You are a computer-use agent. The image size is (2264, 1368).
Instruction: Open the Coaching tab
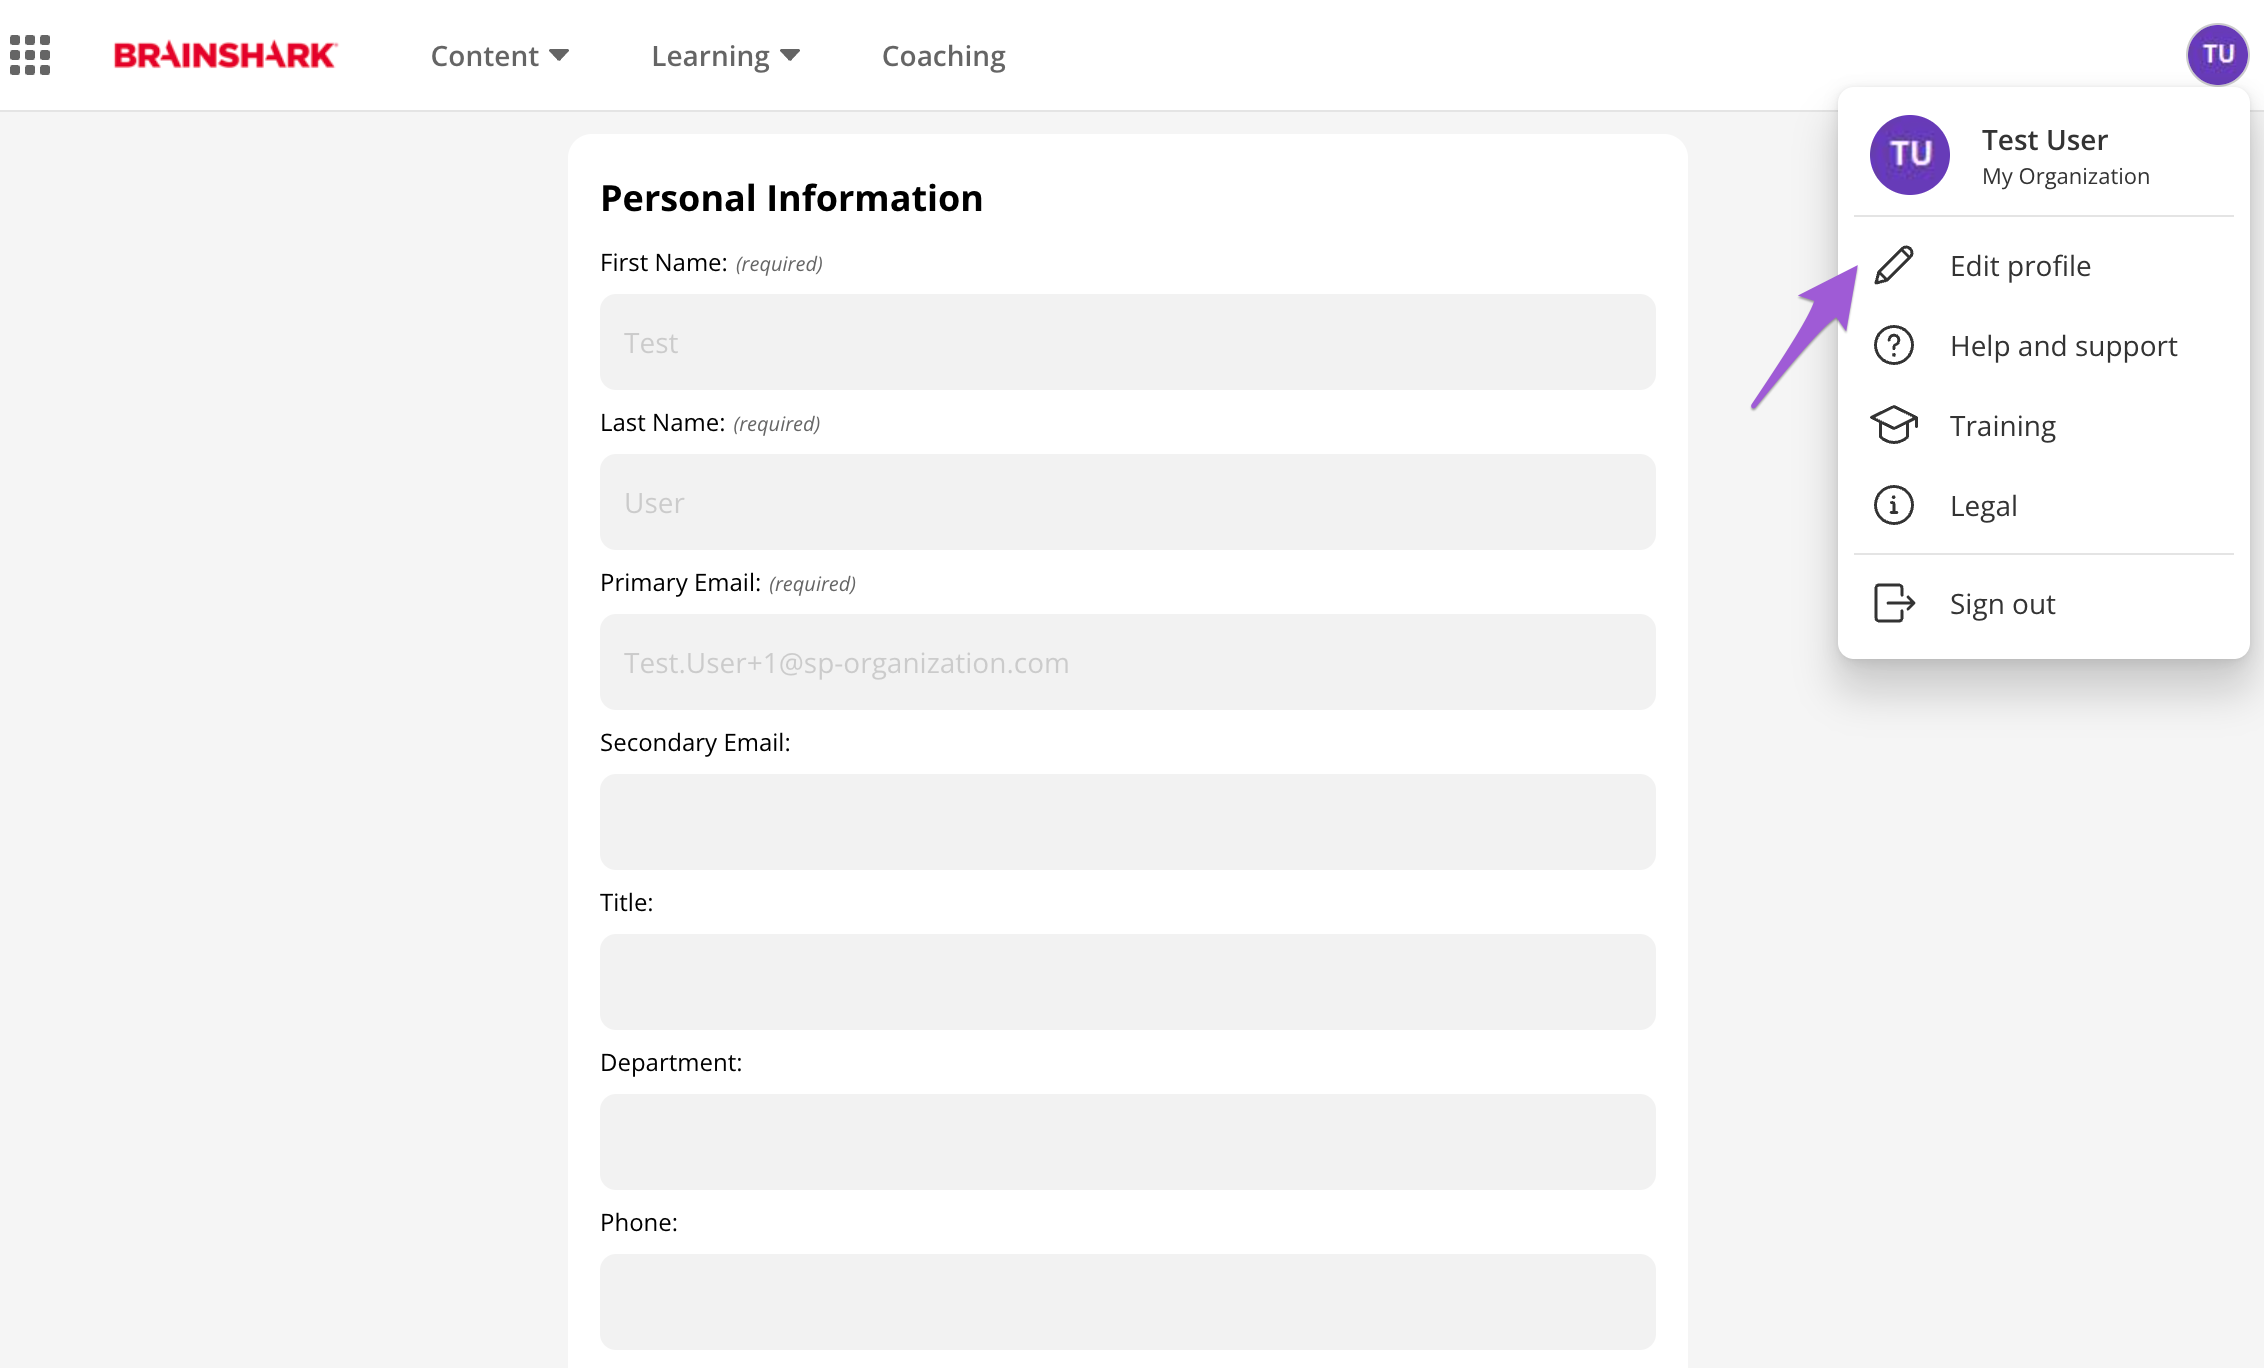tap(943, 56)
